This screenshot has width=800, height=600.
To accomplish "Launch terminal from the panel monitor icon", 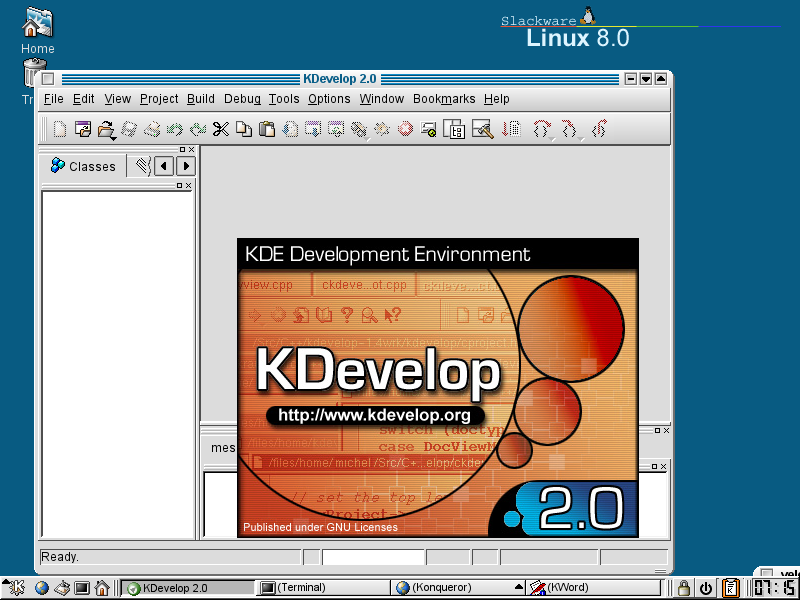I will tap(82, 588).
